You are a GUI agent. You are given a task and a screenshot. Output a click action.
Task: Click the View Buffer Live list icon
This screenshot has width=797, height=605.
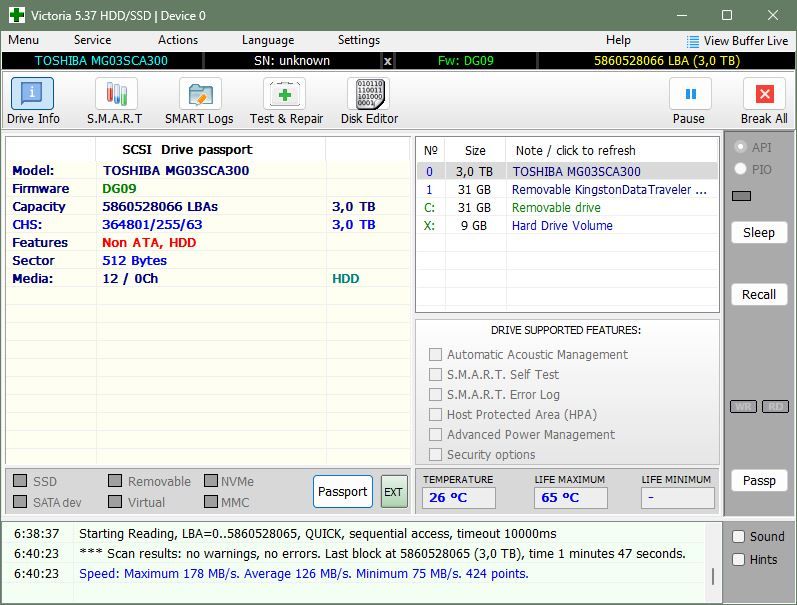(x=692, y=41)
